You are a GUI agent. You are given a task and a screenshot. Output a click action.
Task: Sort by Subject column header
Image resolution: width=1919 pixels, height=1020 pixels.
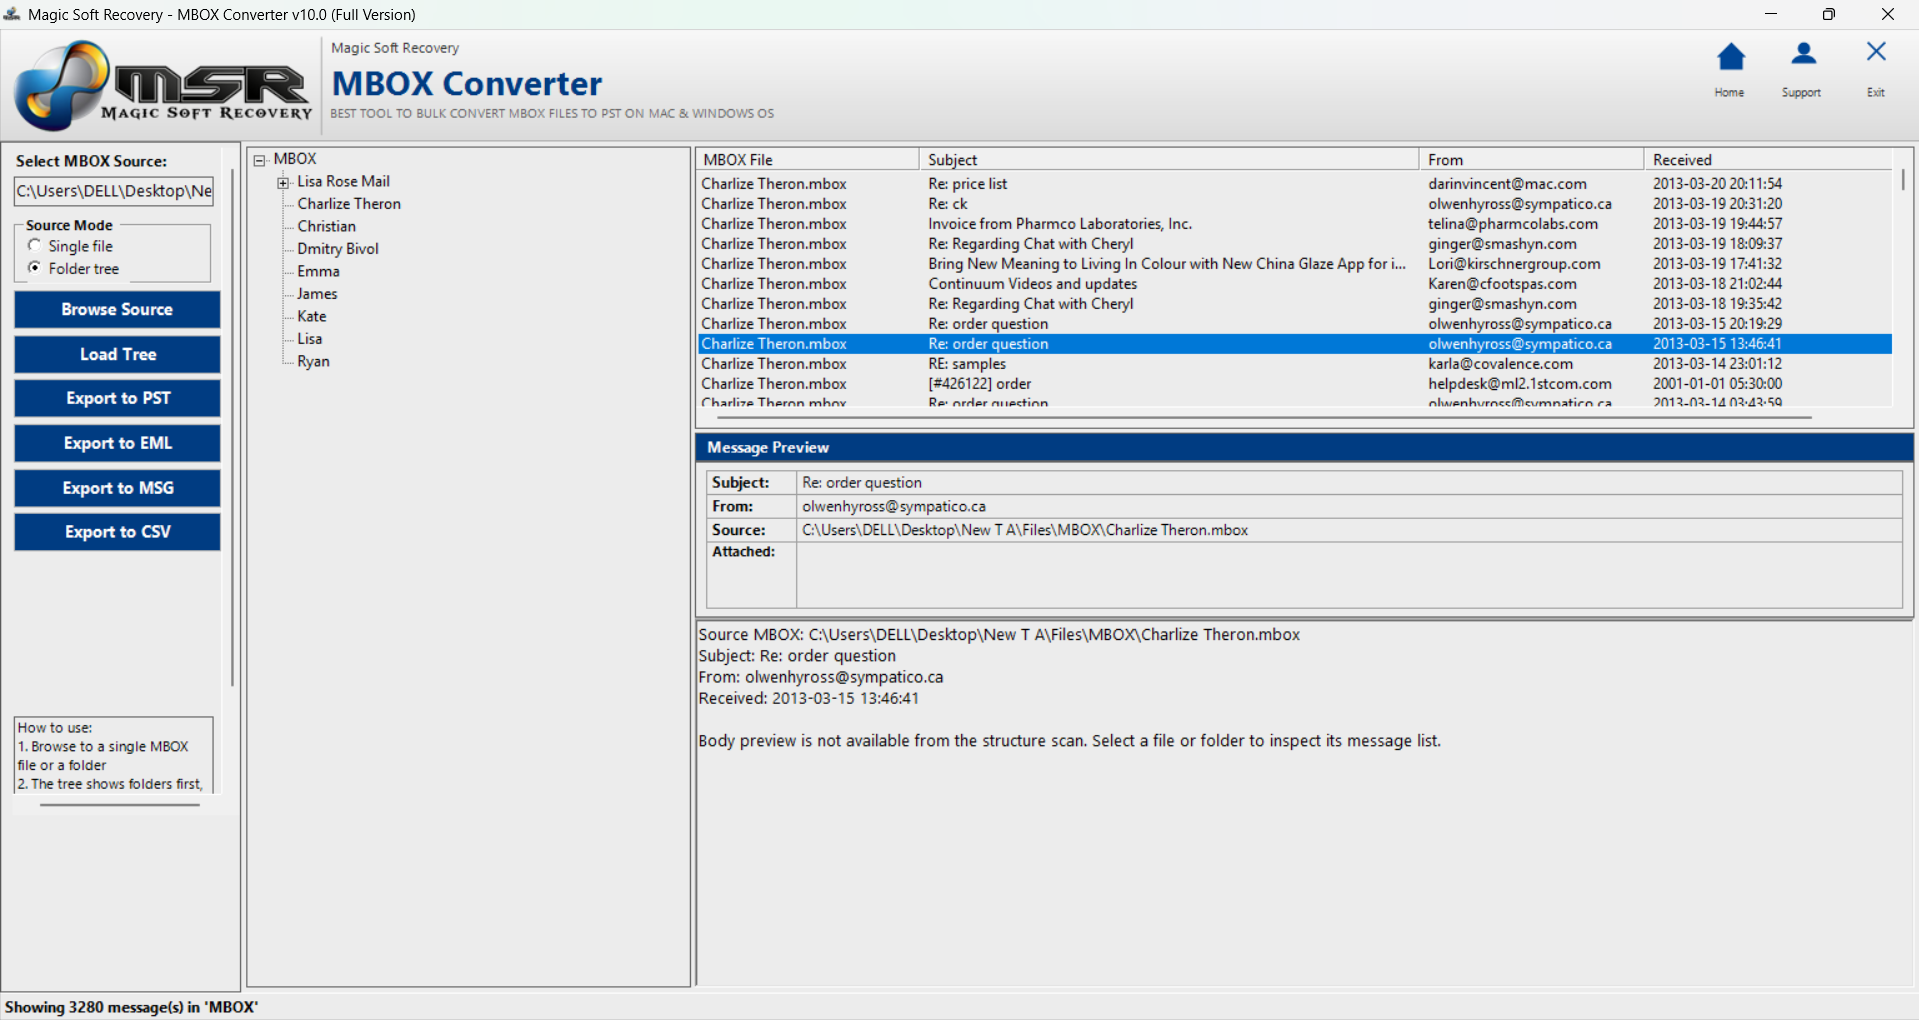[1168, 160]
